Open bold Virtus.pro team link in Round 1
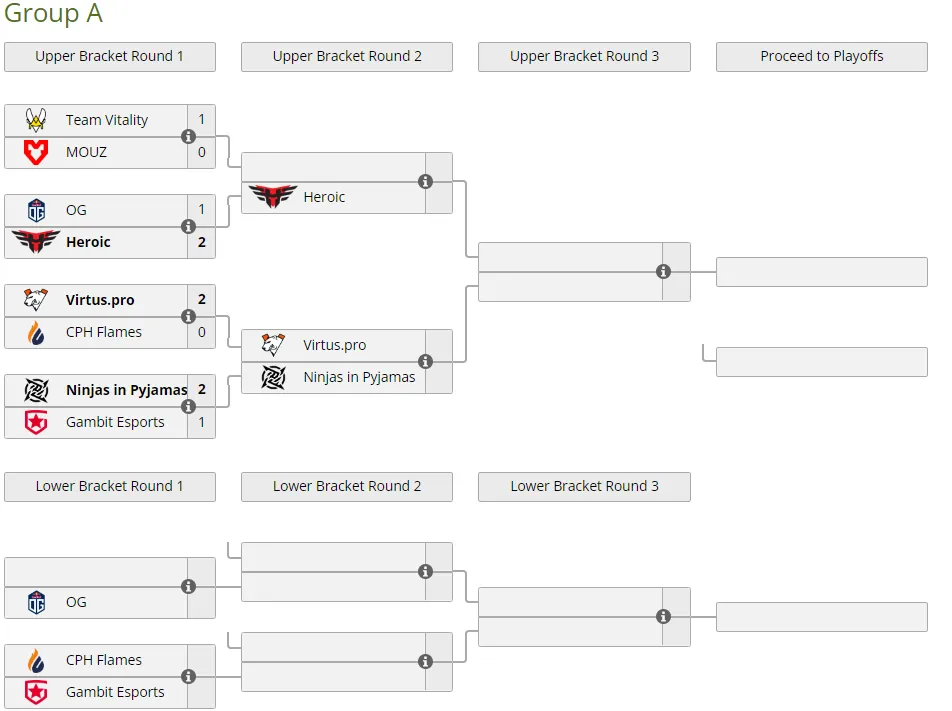 100,300
